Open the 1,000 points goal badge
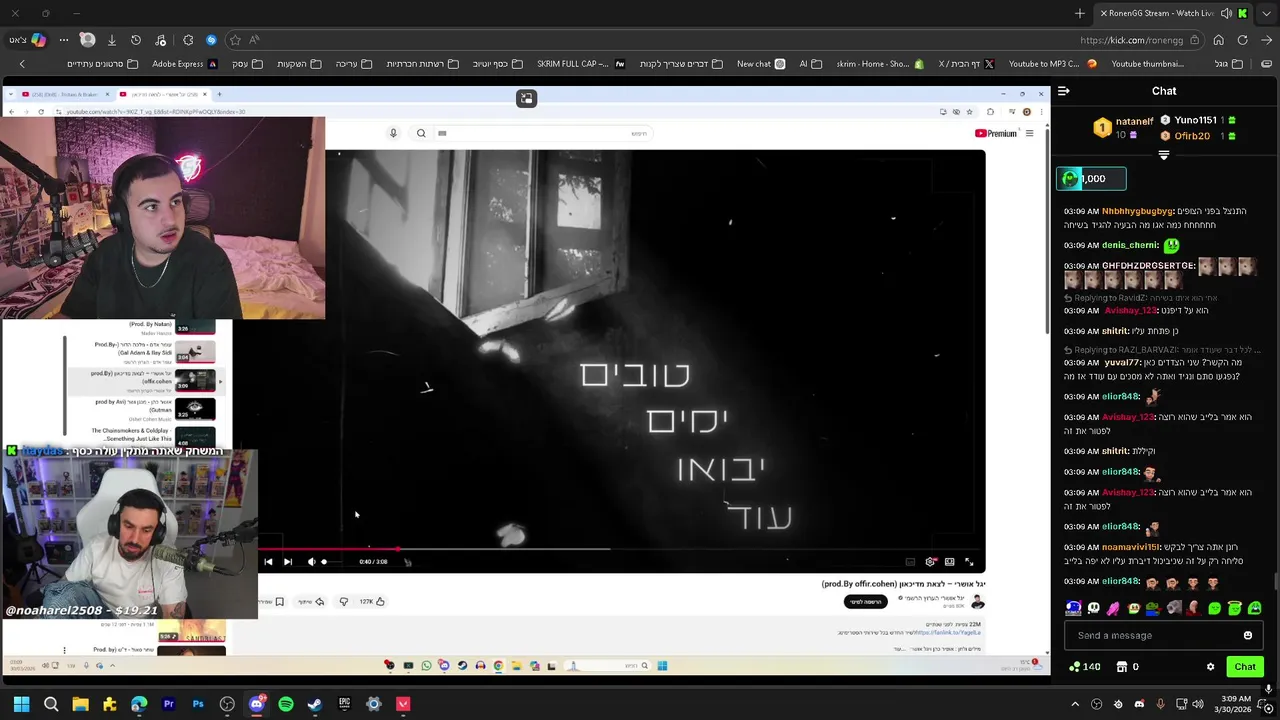The height and width of the screenshot is (720, 1280). [1091, 179]
